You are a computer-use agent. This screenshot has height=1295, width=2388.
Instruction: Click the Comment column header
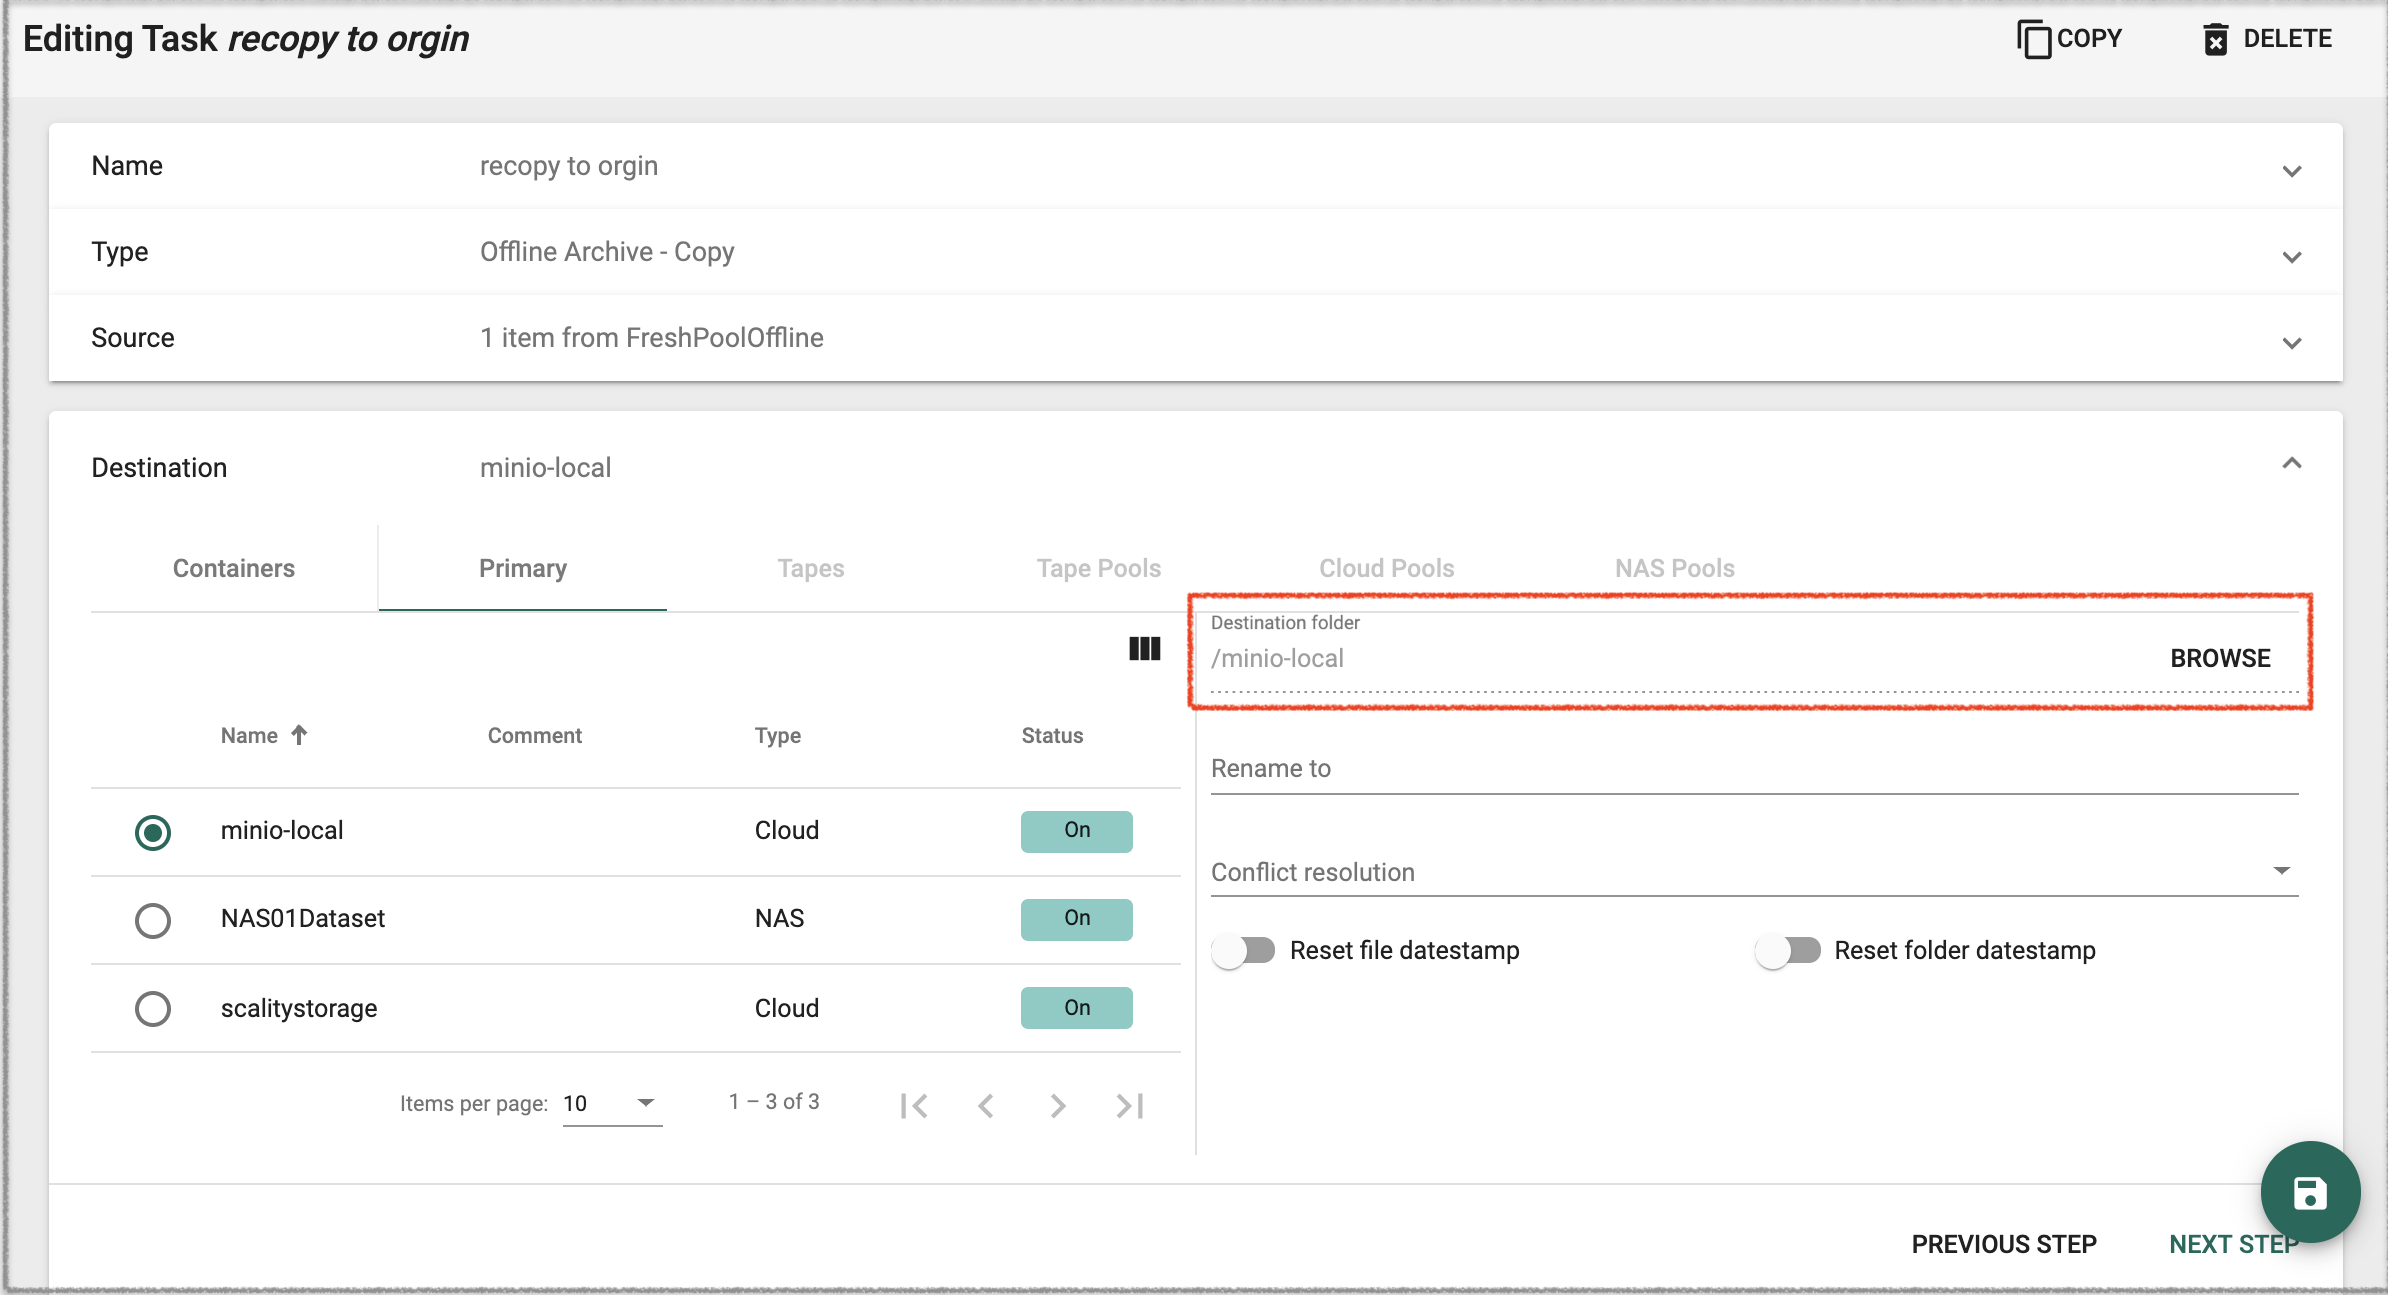tap(535, 735)
